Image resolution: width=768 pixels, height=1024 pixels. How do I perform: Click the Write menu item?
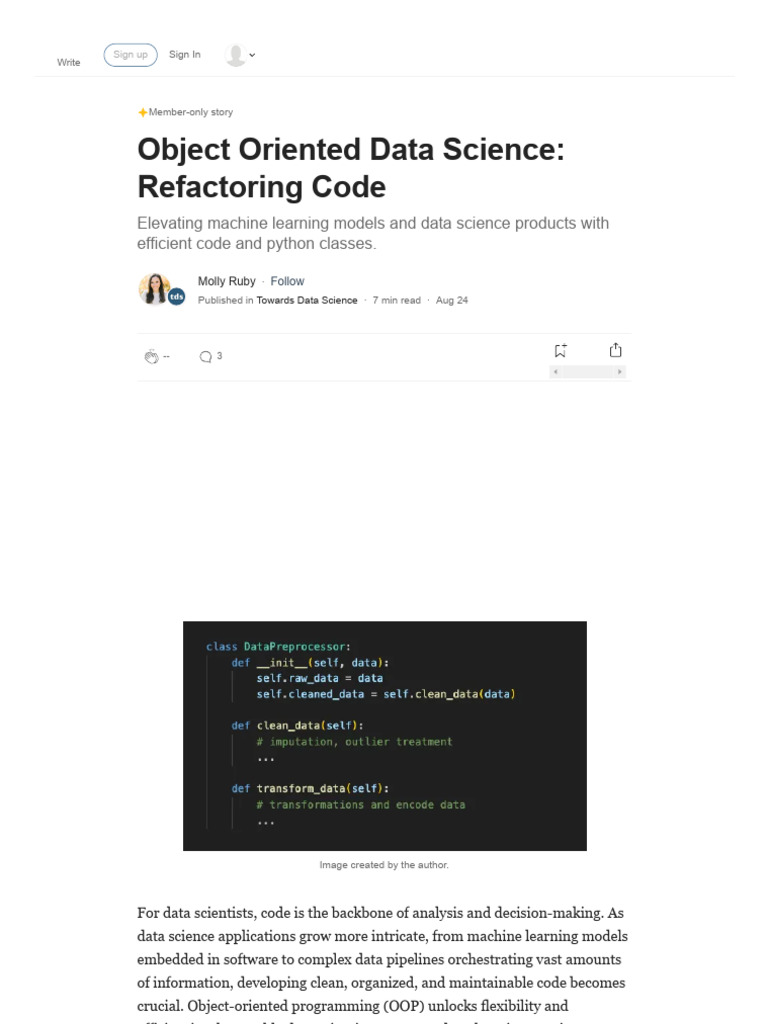(68, 62)
